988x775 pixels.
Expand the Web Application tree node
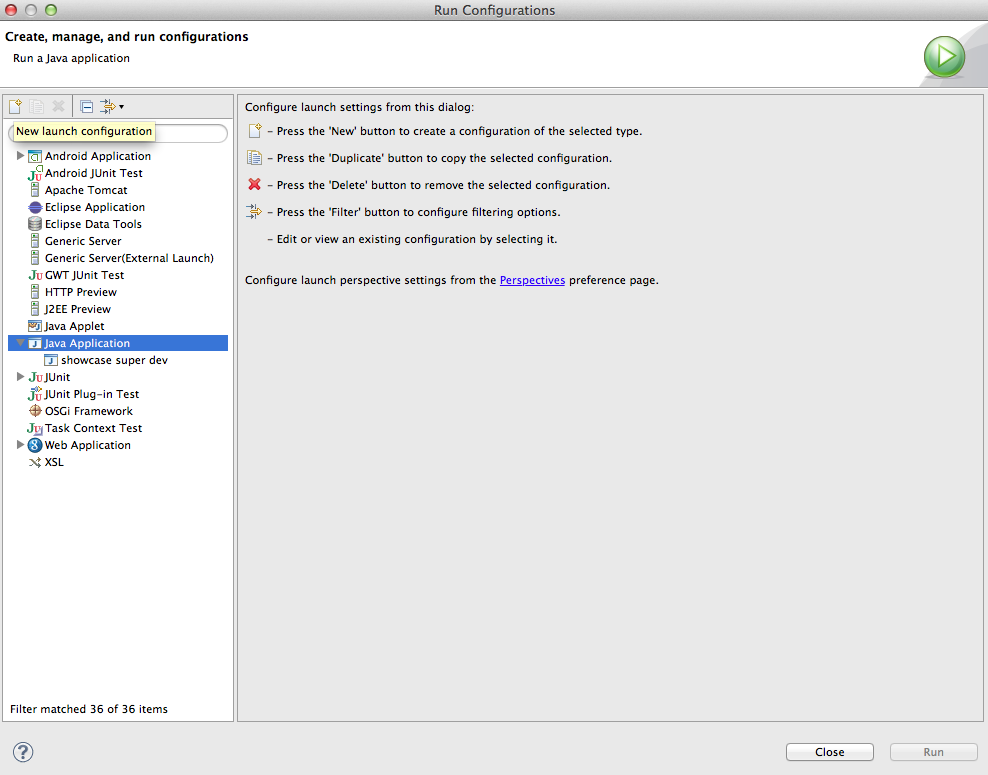20,445
